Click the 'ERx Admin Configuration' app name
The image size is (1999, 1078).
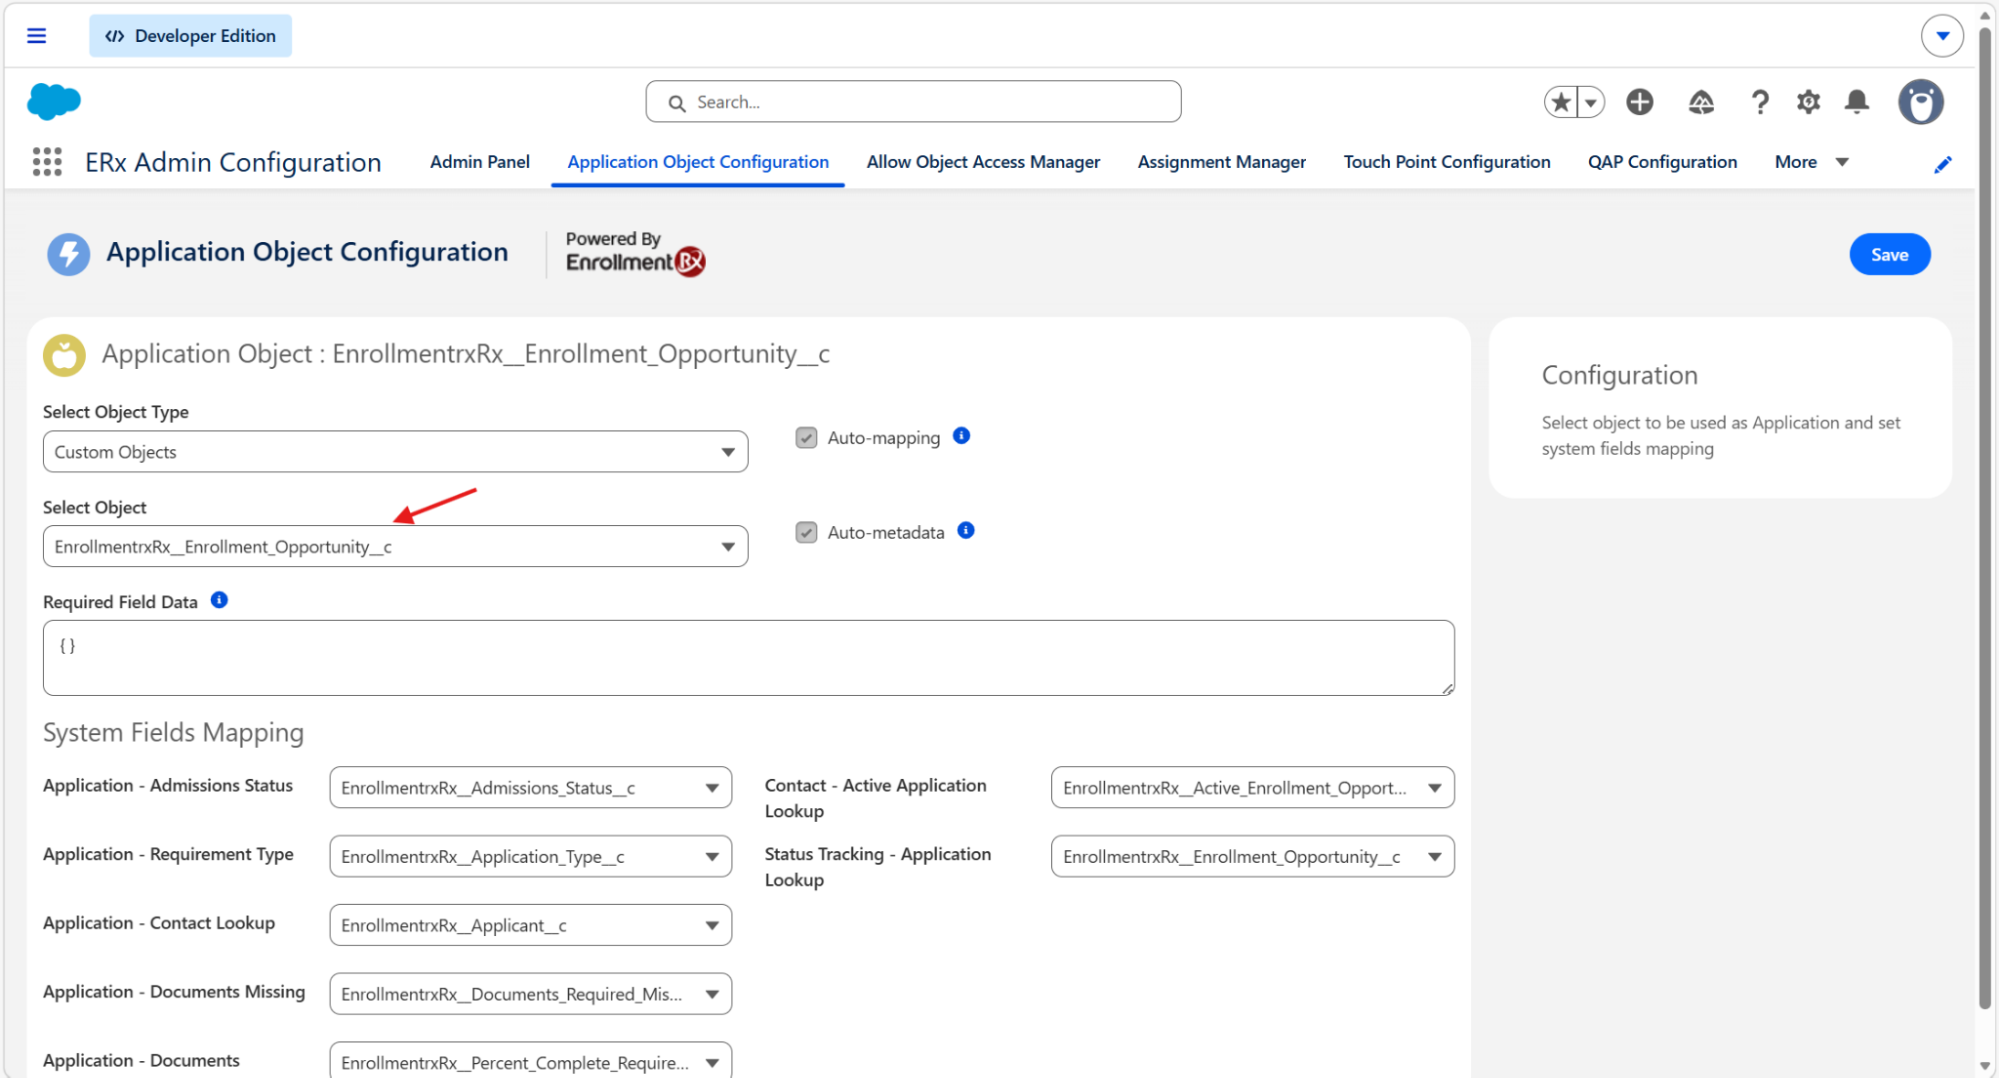[x=233, y=162]
